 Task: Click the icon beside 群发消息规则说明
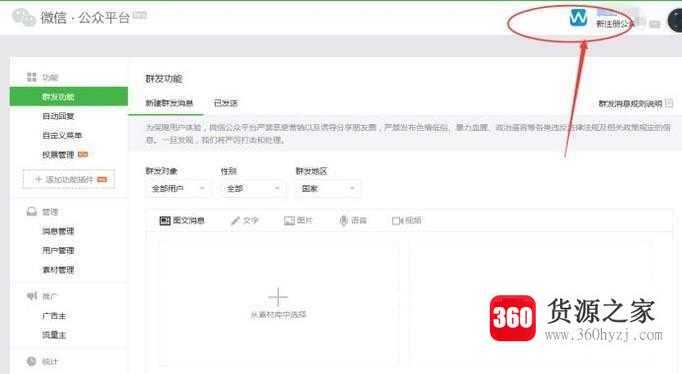pyautogui.click(x=669, y=104)
